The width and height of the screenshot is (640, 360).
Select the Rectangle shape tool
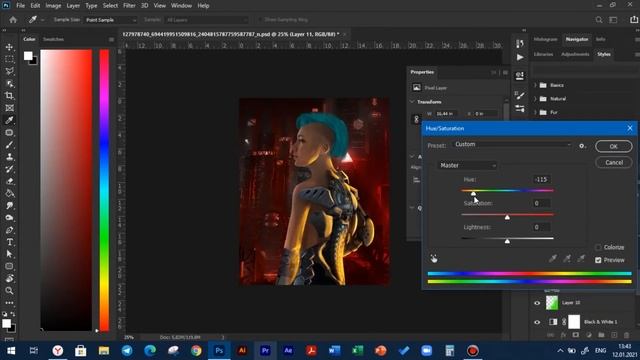(9, 266)
